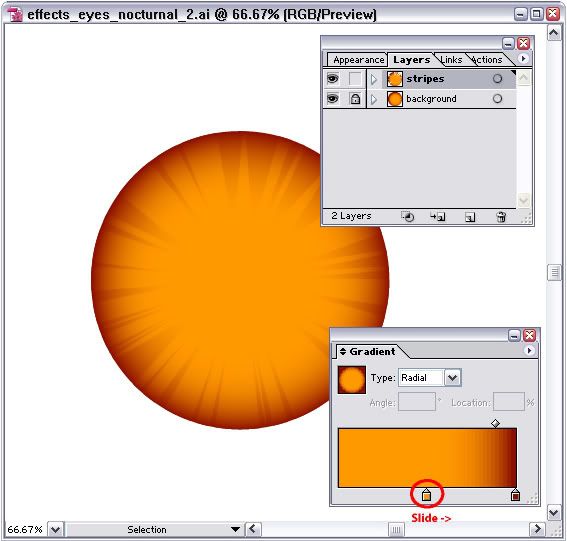Open the gradient Type dropdown
The height and width of the screenshot is (541, 567).
tap(452, 378)
